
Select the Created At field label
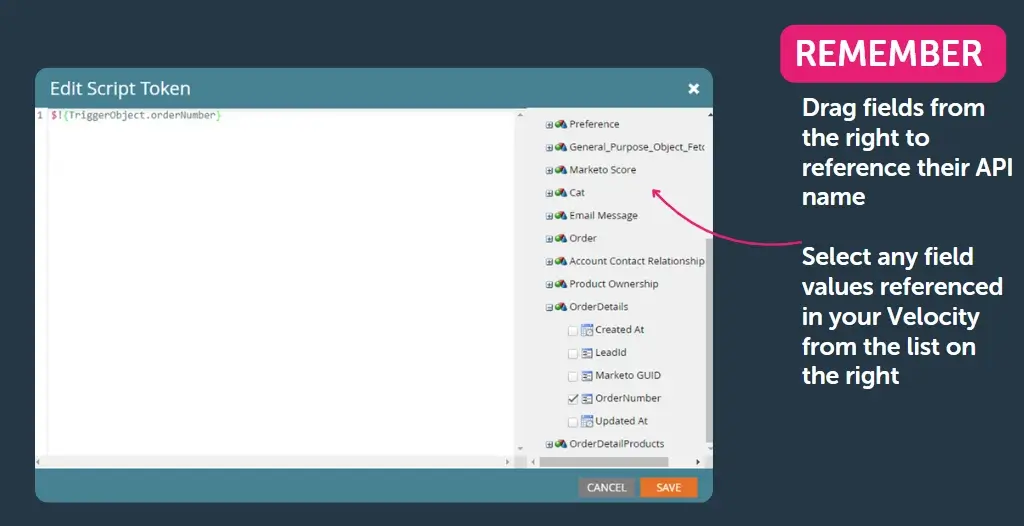tap(620, 330)
